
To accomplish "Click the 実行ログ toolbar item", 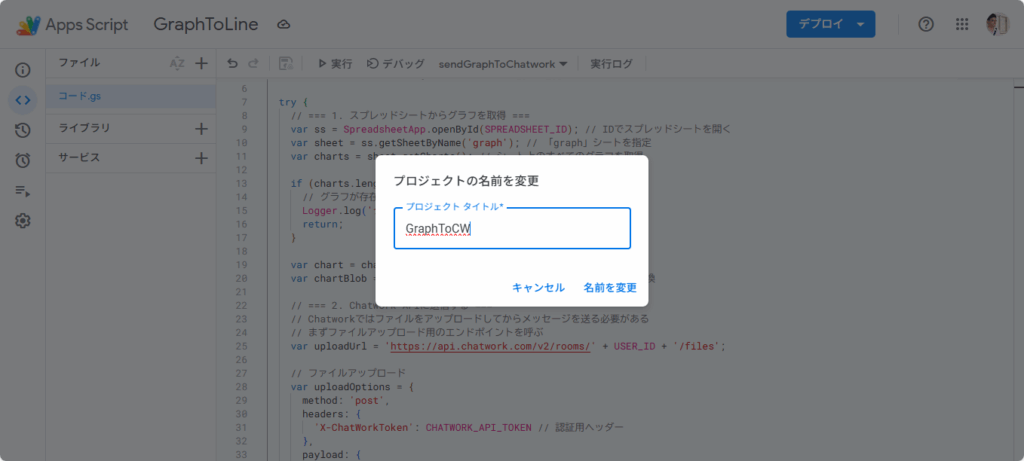I will [x=611, y=64].
